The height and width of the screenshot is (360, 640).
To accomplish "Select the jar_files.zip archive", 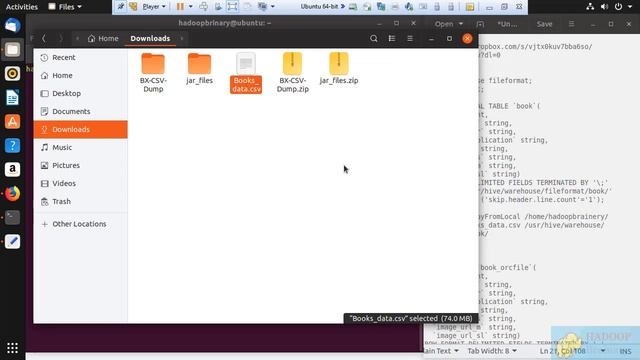I will point(339,69).
